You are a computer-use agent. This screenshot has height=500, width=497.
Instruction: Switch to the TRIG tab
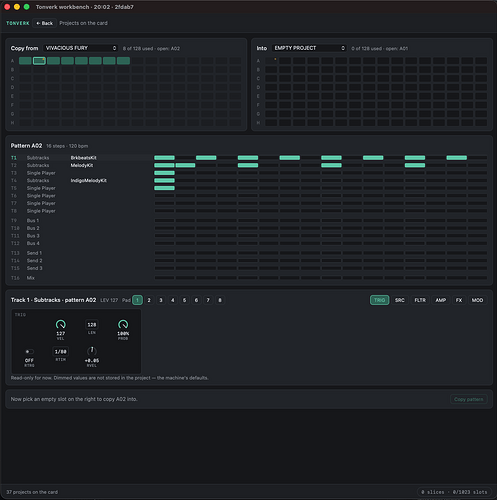click(379, 300)
